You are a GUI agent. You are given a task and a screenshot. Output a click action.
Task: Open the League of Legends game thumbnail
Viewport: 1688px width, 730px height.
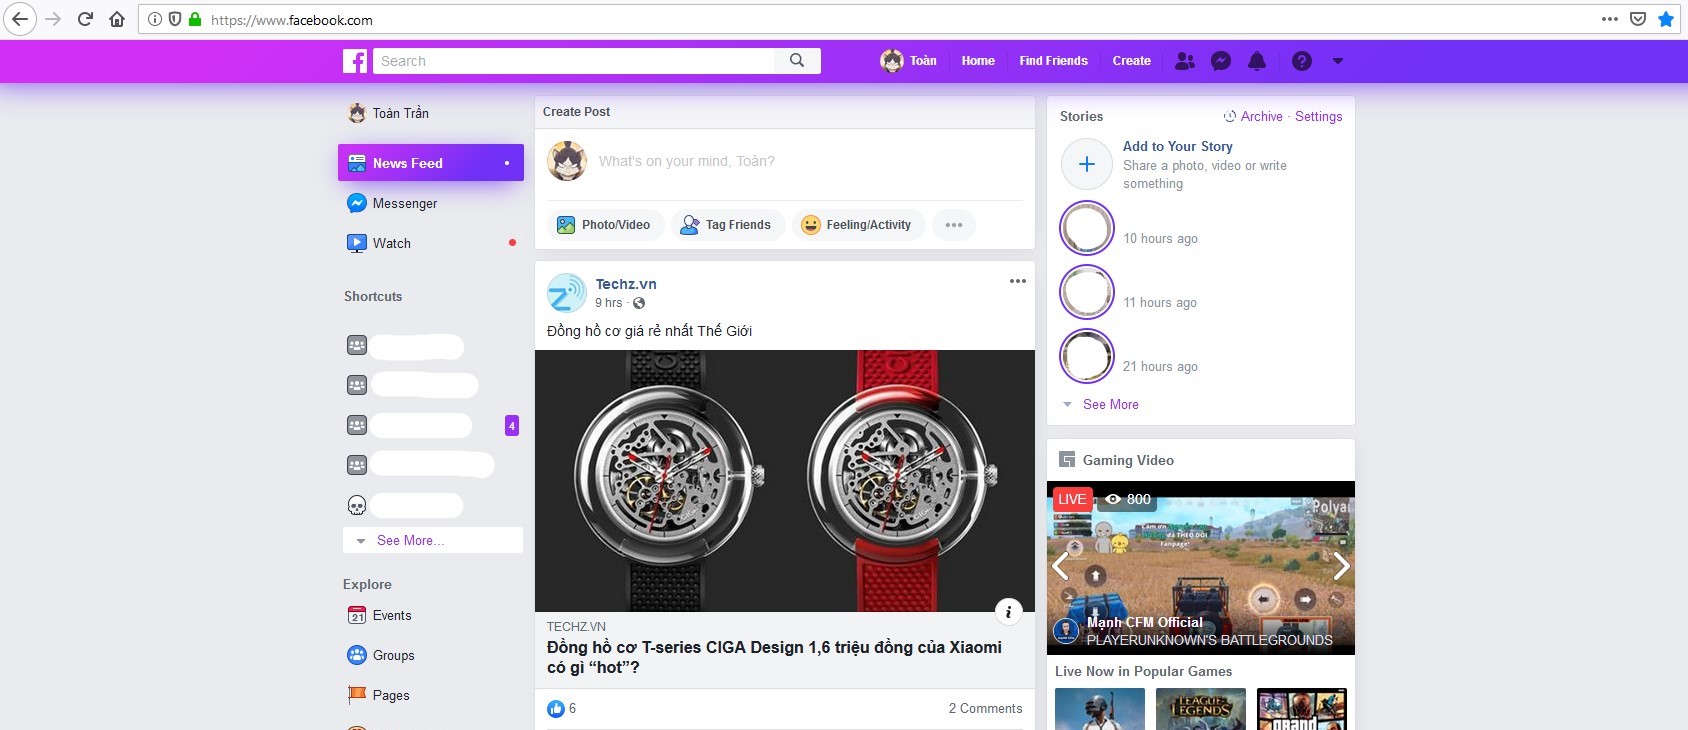click(1201, 709)
